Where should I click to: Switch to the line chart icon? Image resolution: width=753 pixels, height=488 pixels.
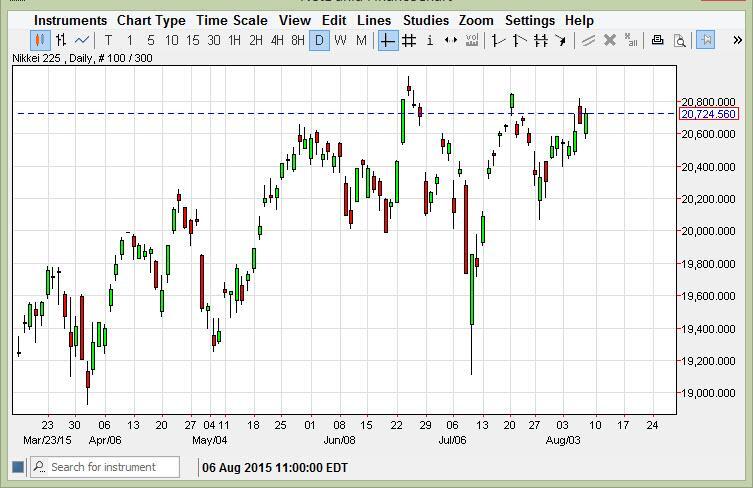pos(82,40)
